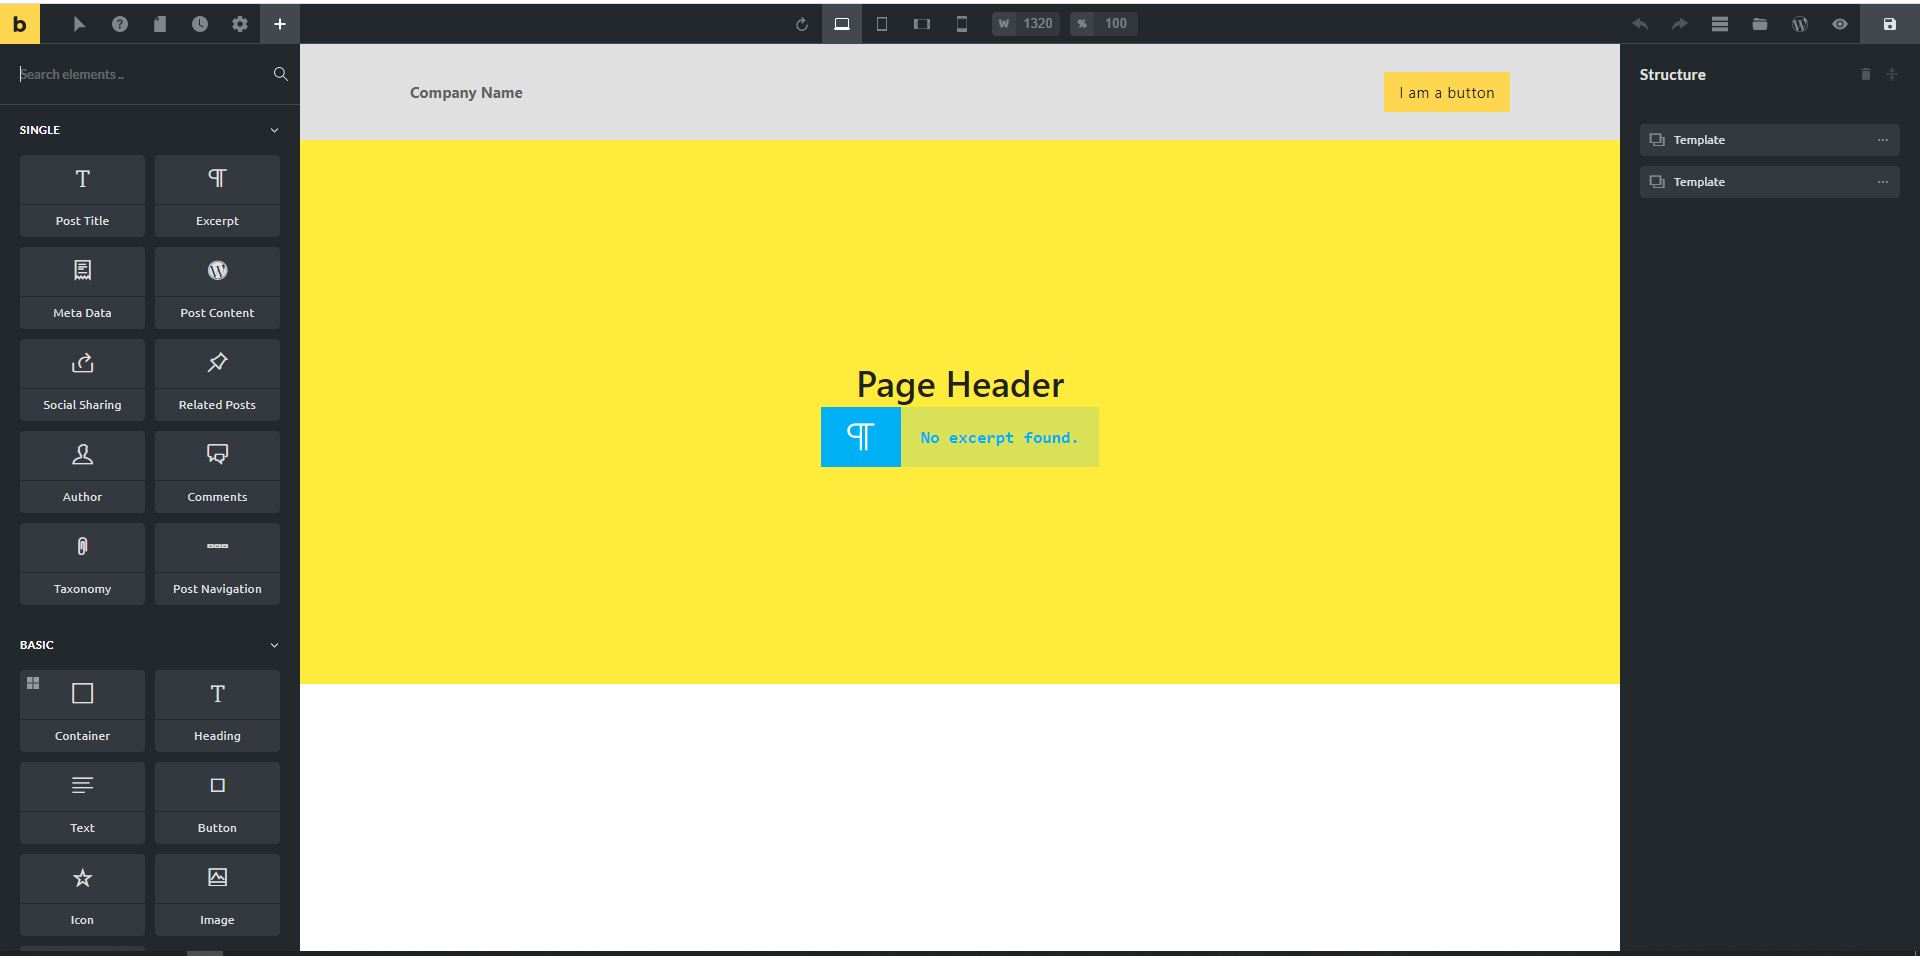Image resolution: width=1920 pixels, height=956 pixels.
Task: Open the WordPress logo menu in toolbar
Action: point(1800,24)
